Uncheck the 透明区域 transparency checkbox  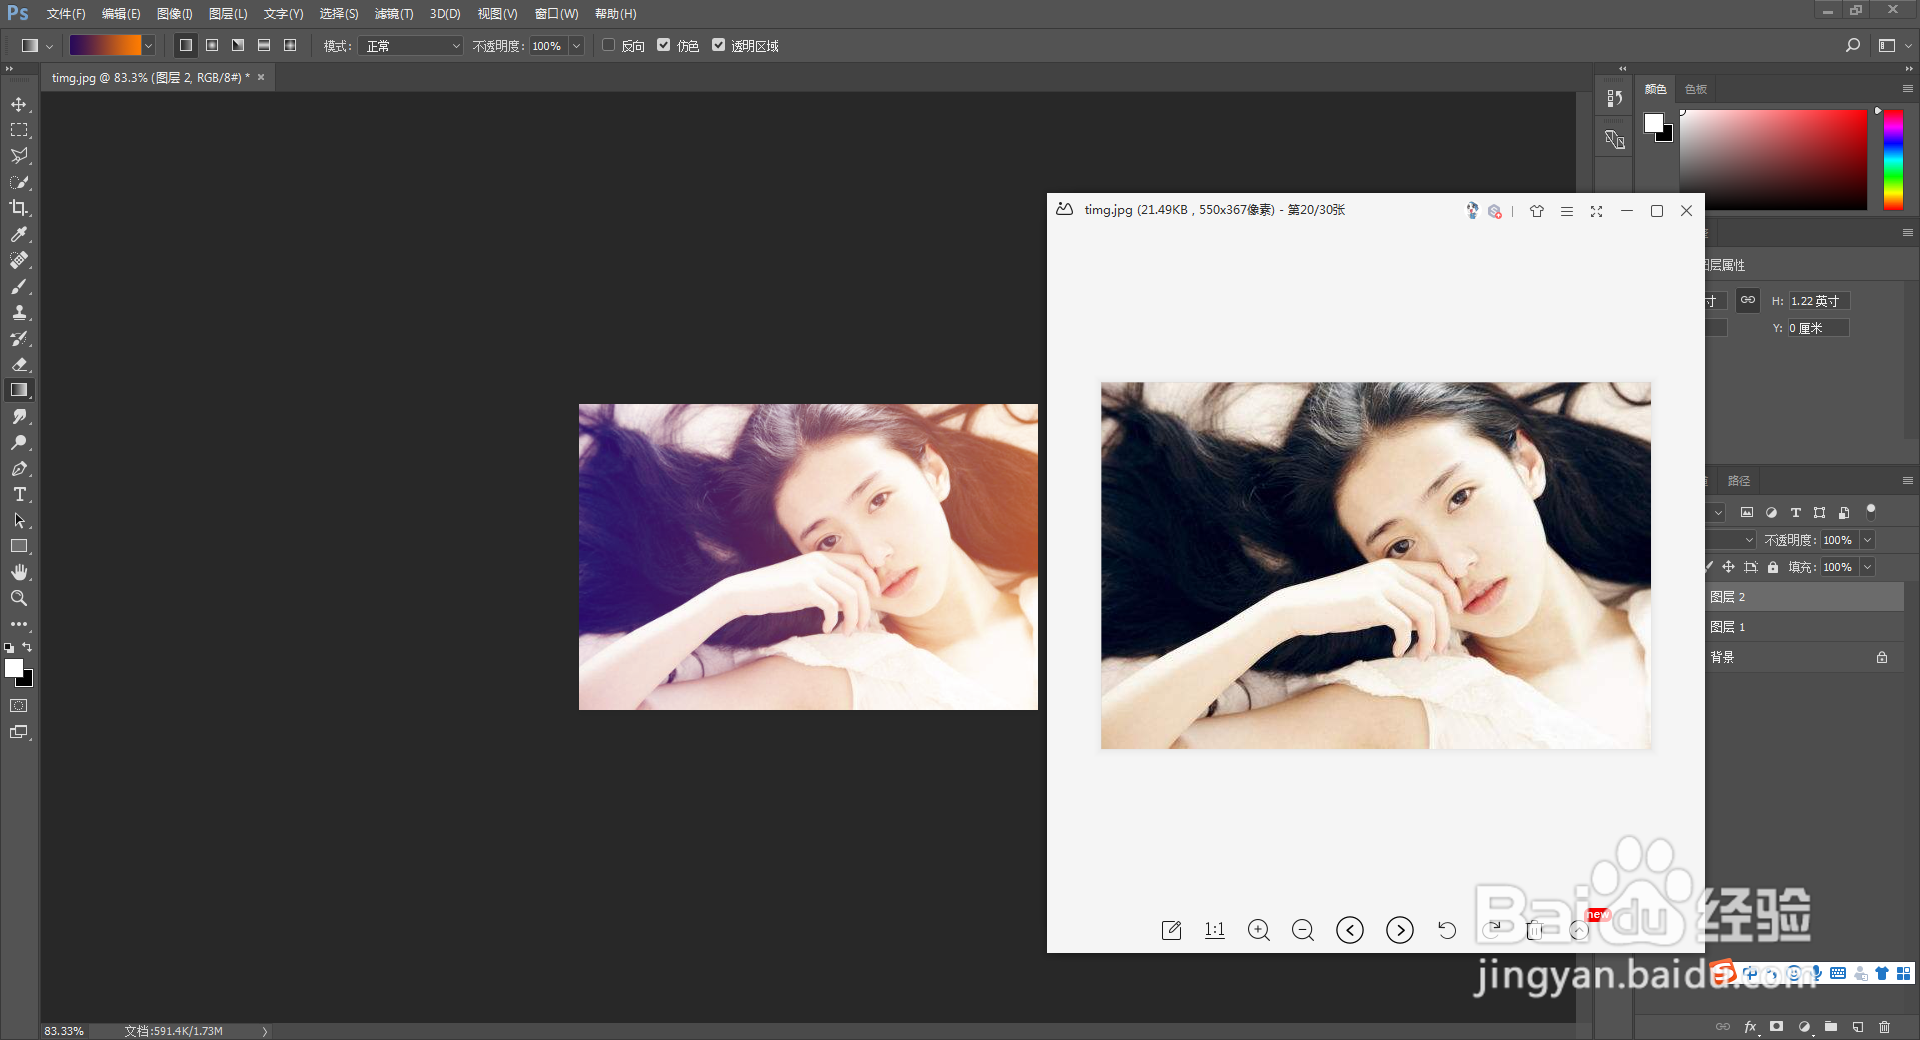click(718, 45)
